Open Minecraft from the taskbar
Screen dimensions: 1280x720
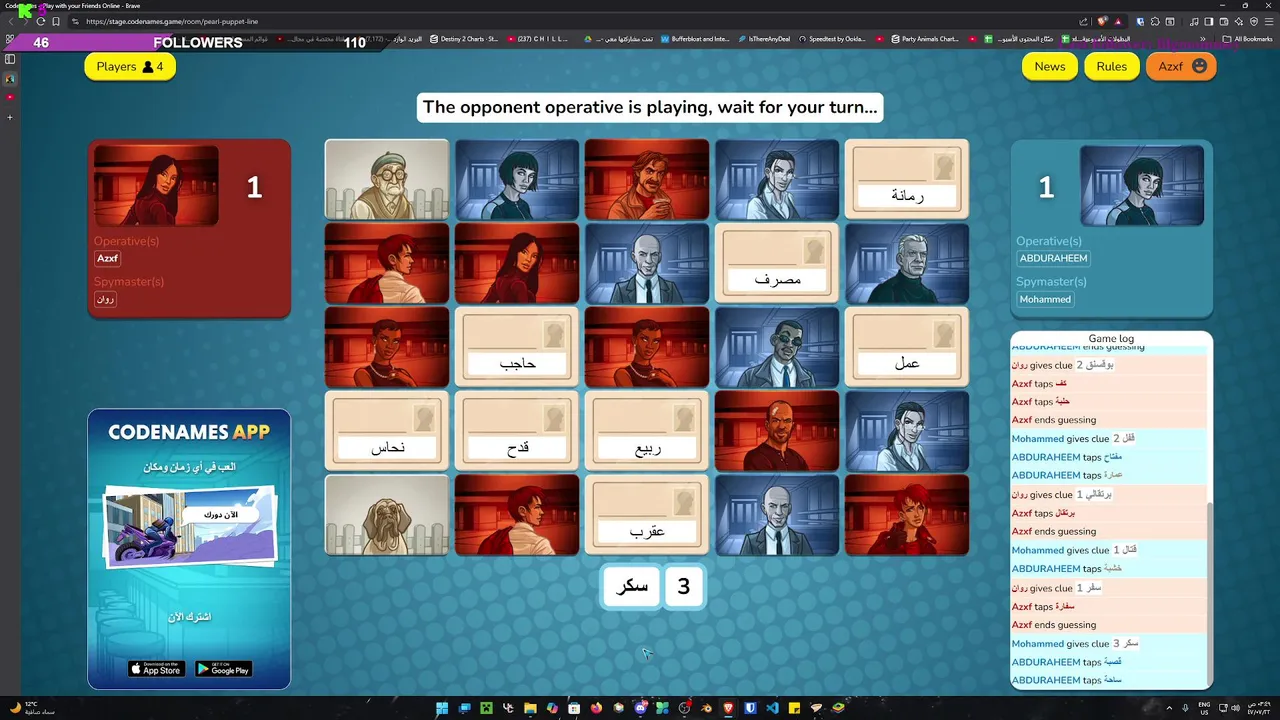tap(486, 708)
